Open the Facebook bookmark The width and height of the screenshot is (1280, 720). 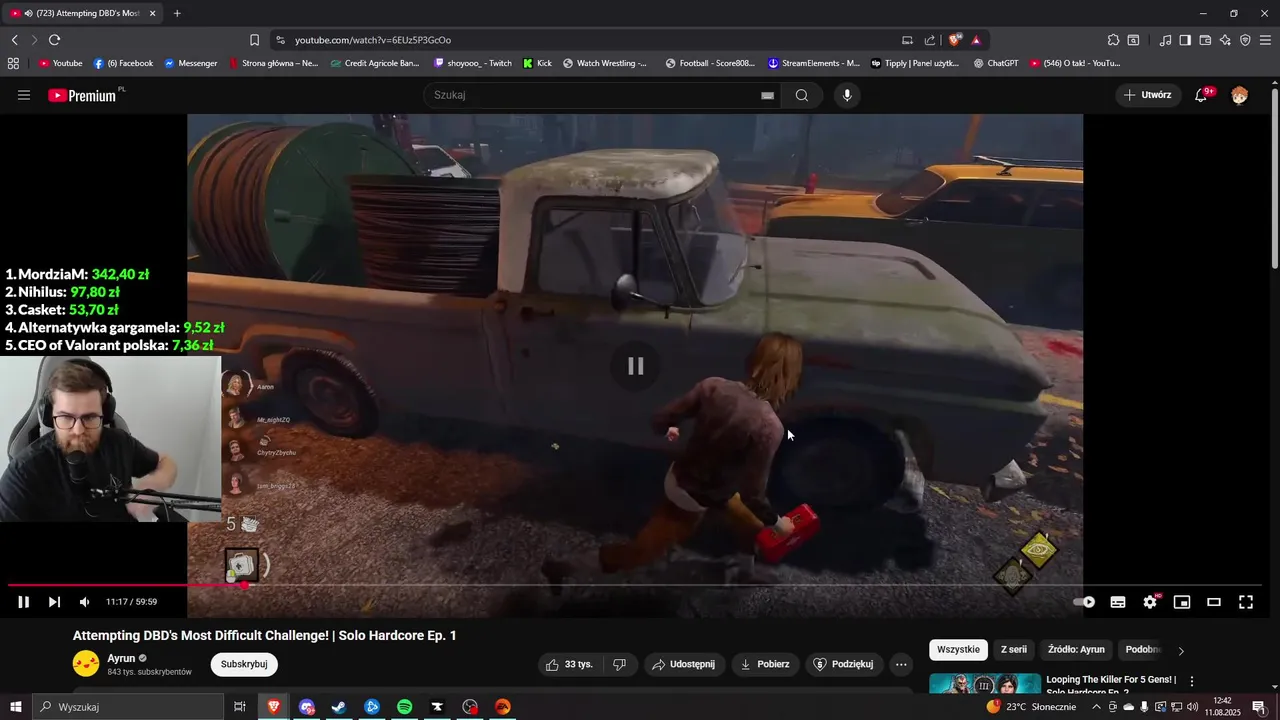[123, 63]
